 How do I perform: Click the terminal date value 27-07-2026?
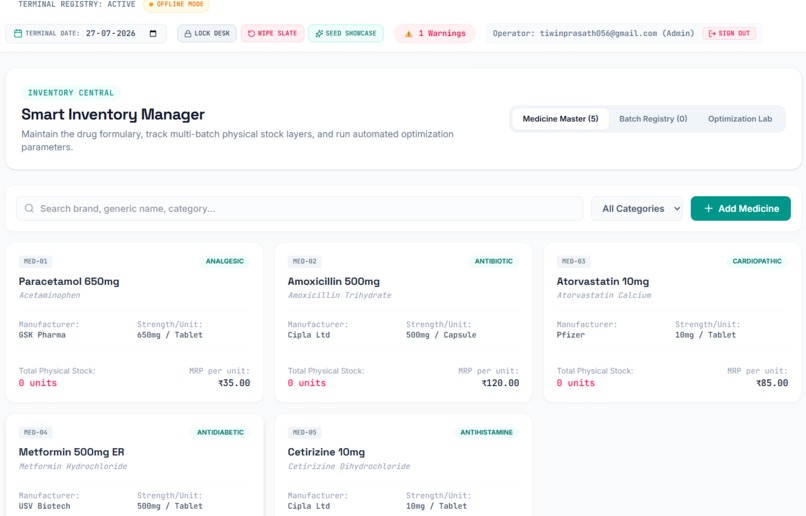[x=111, y=33]
